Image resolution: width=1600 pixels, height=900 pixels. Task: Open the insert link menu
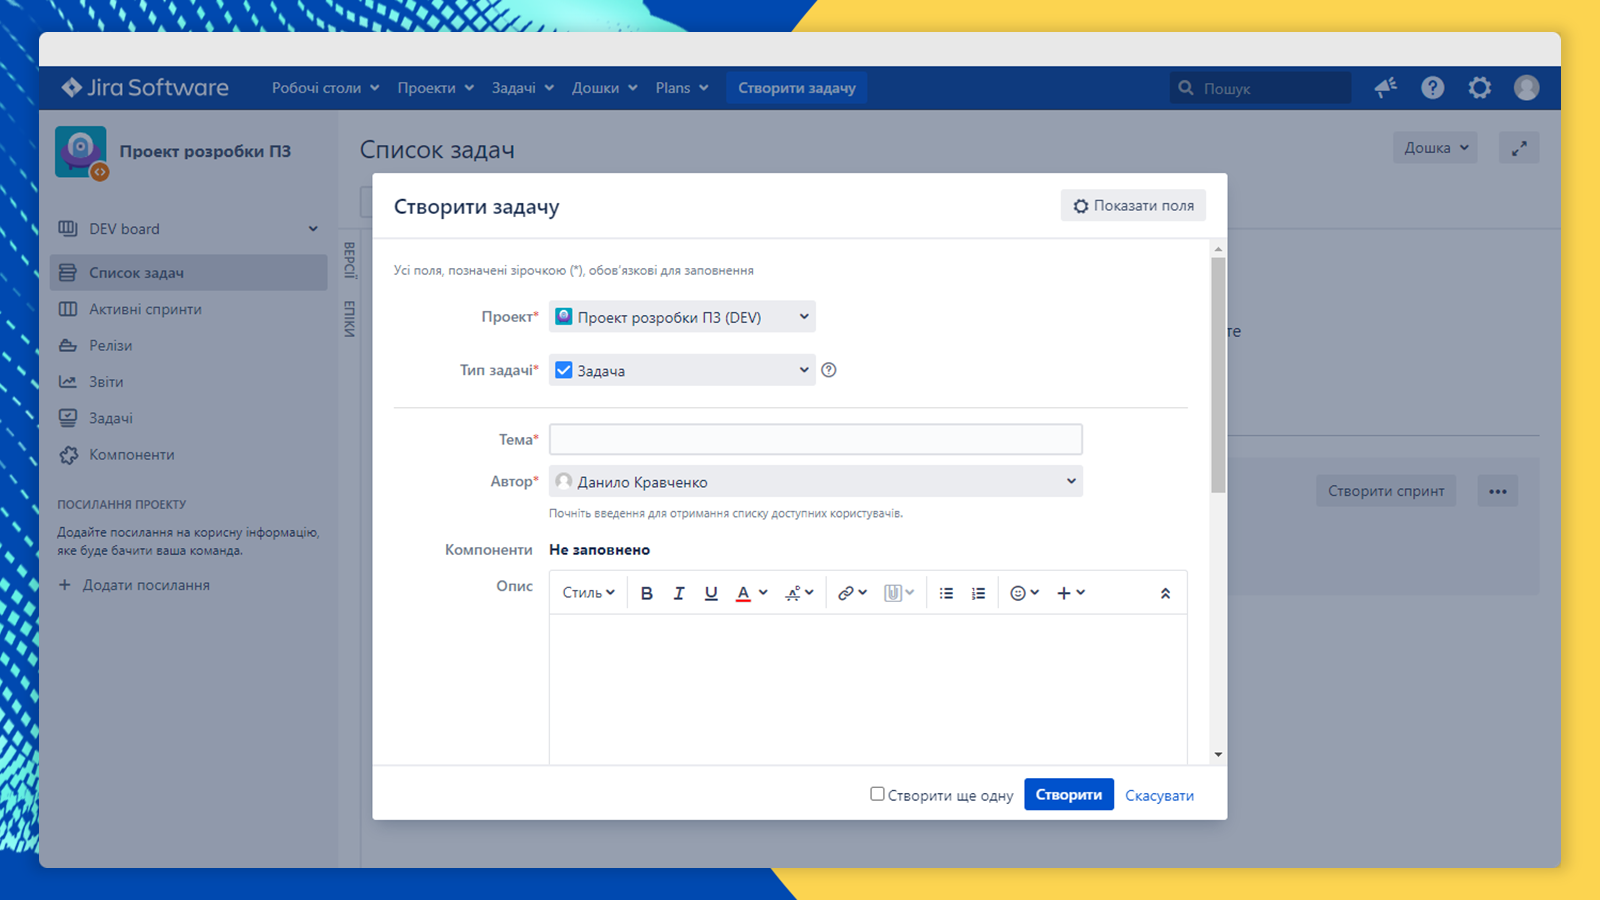tap(852, 593)
